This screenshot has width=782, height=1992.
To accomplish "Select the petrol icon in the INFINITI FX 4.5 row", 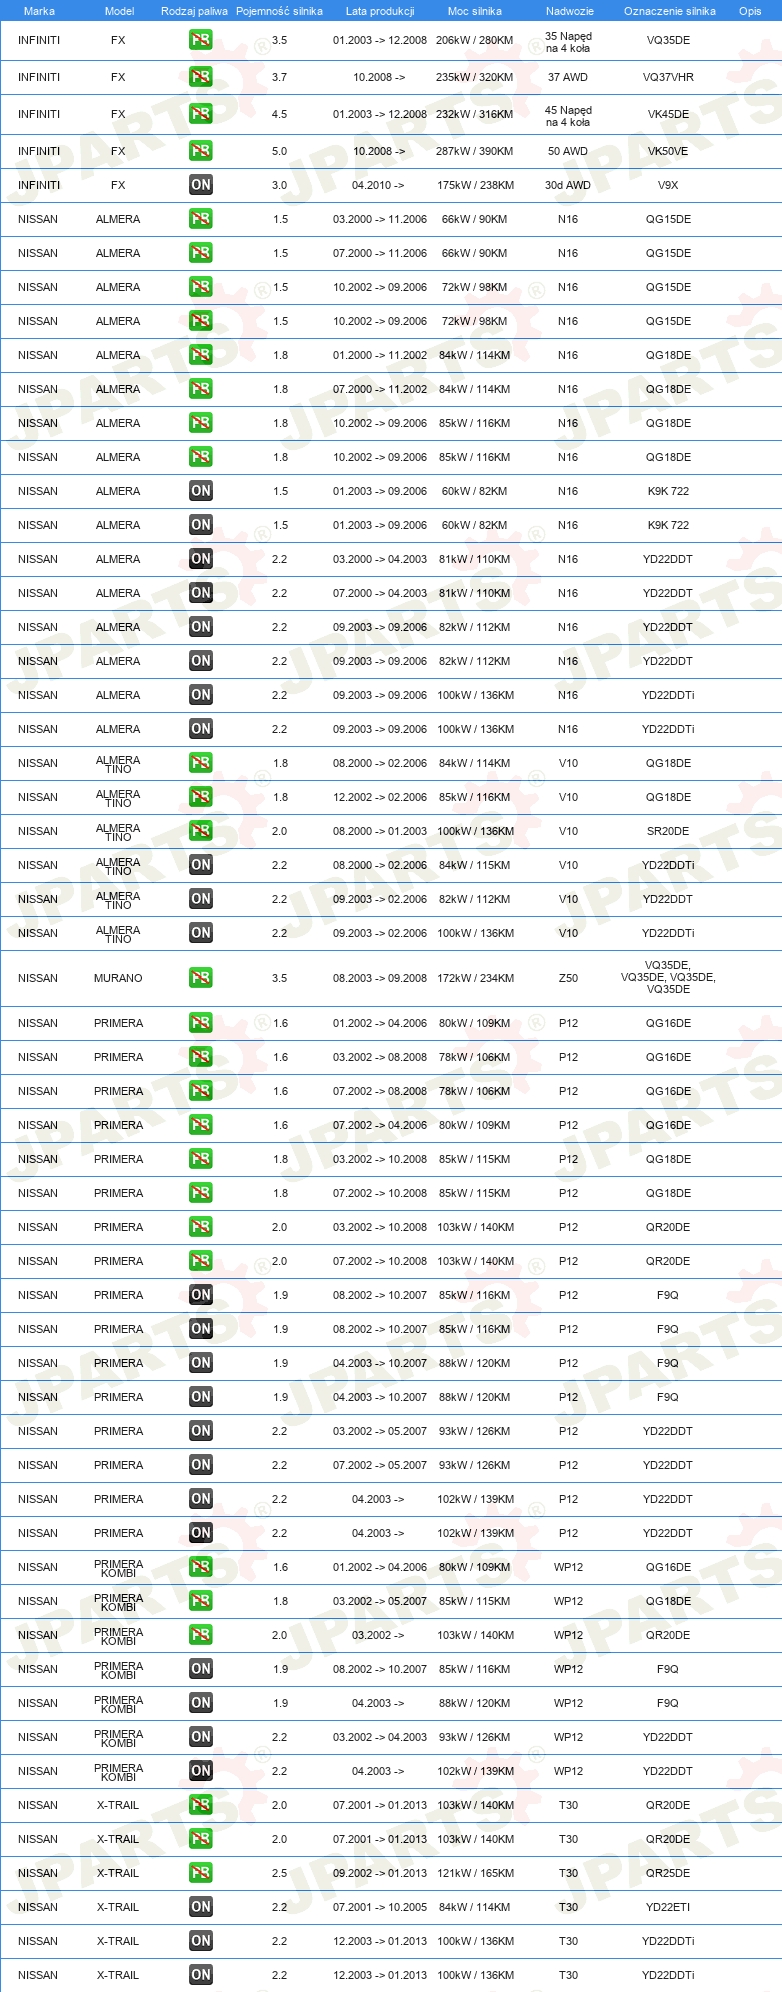I will click(201, 114).
